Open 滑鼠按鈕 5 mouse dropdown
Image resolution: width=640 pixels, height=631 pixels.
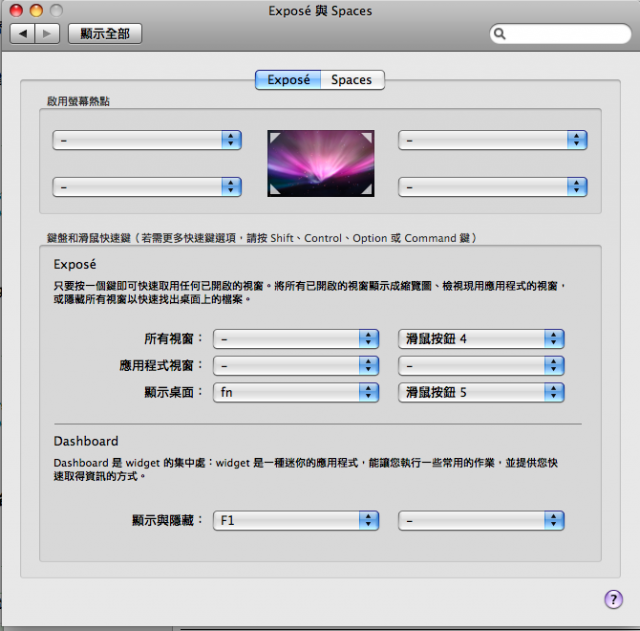coord(481,392)
